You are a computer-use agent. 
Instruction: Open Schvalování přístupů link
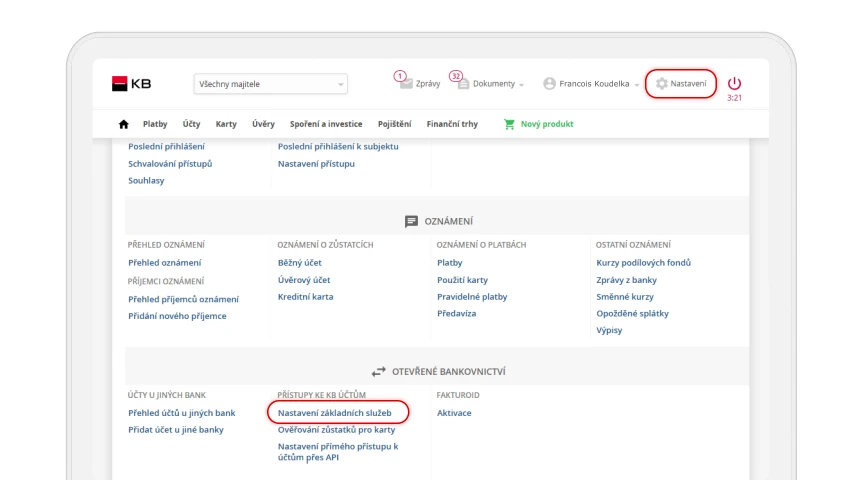click(x=170, y=164)
